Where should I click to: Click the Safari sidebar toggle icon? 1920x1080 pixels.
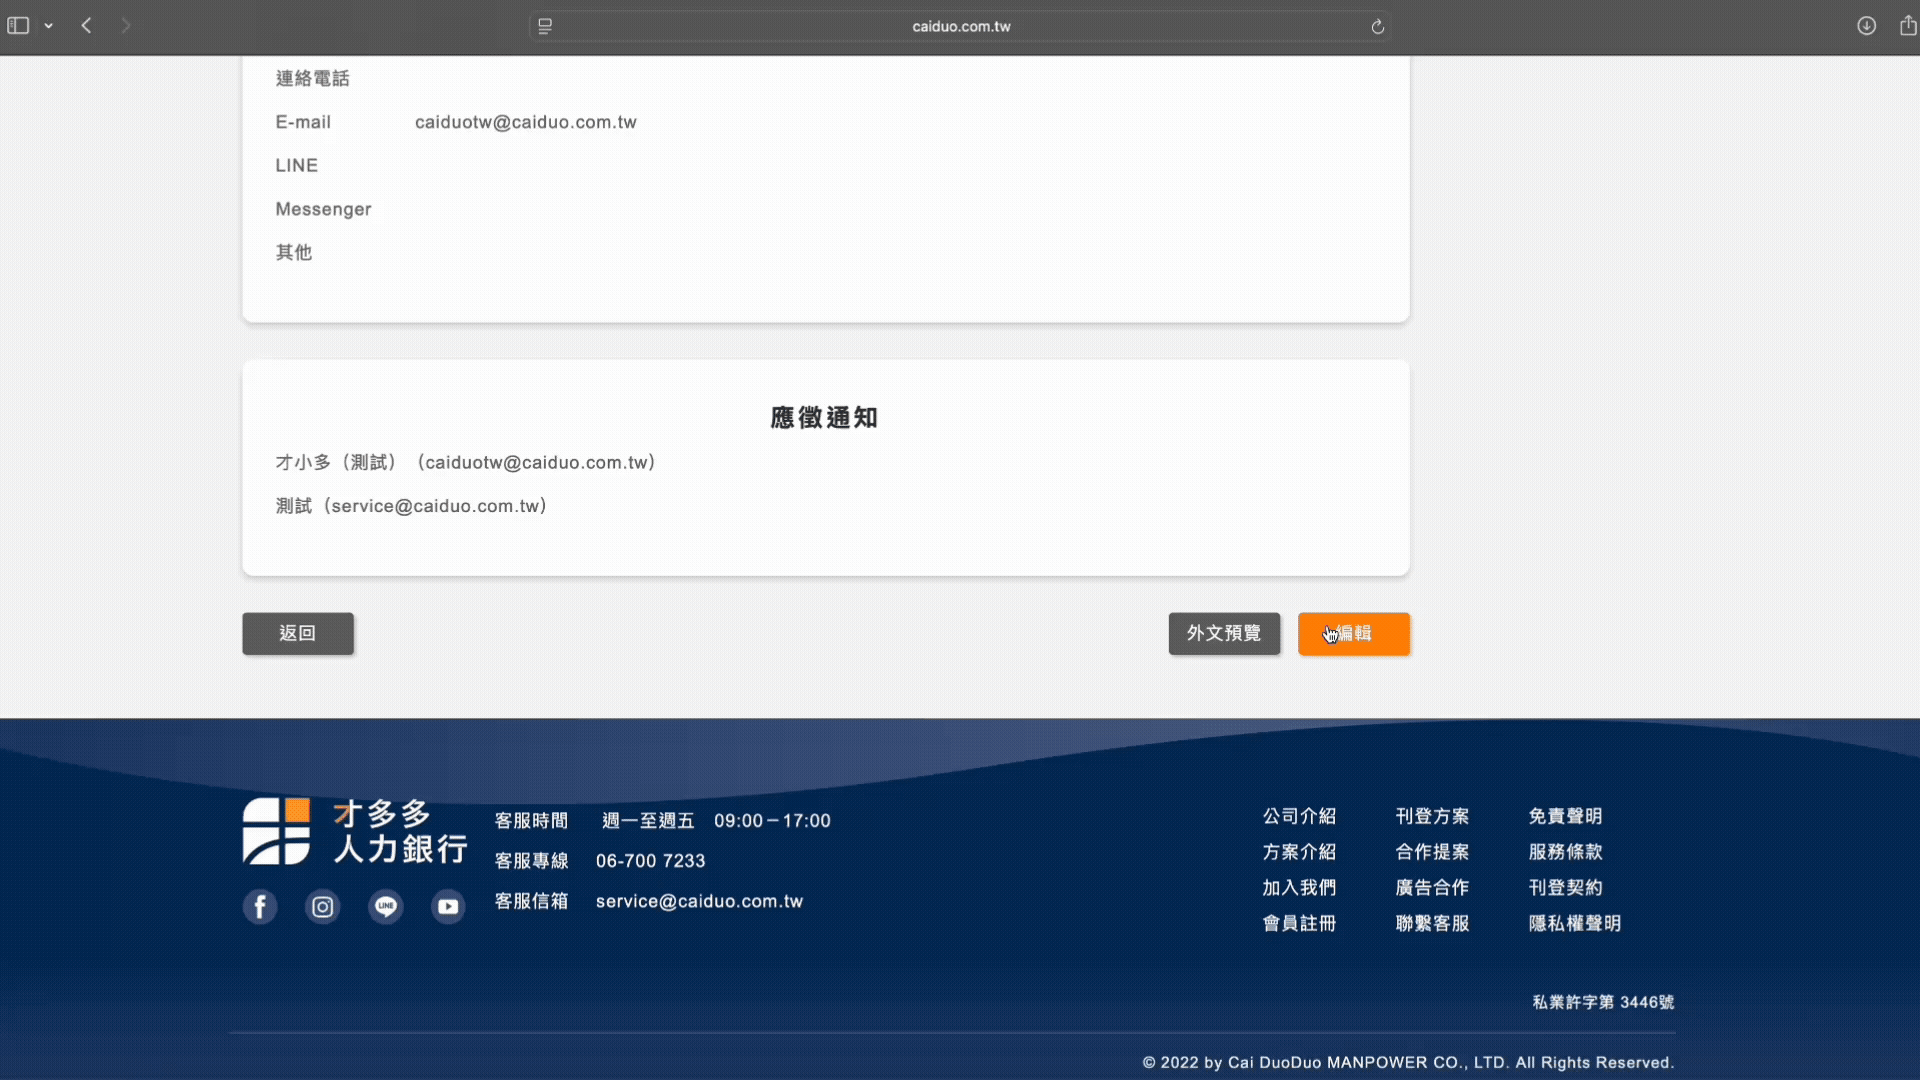(x=18, y=26)
